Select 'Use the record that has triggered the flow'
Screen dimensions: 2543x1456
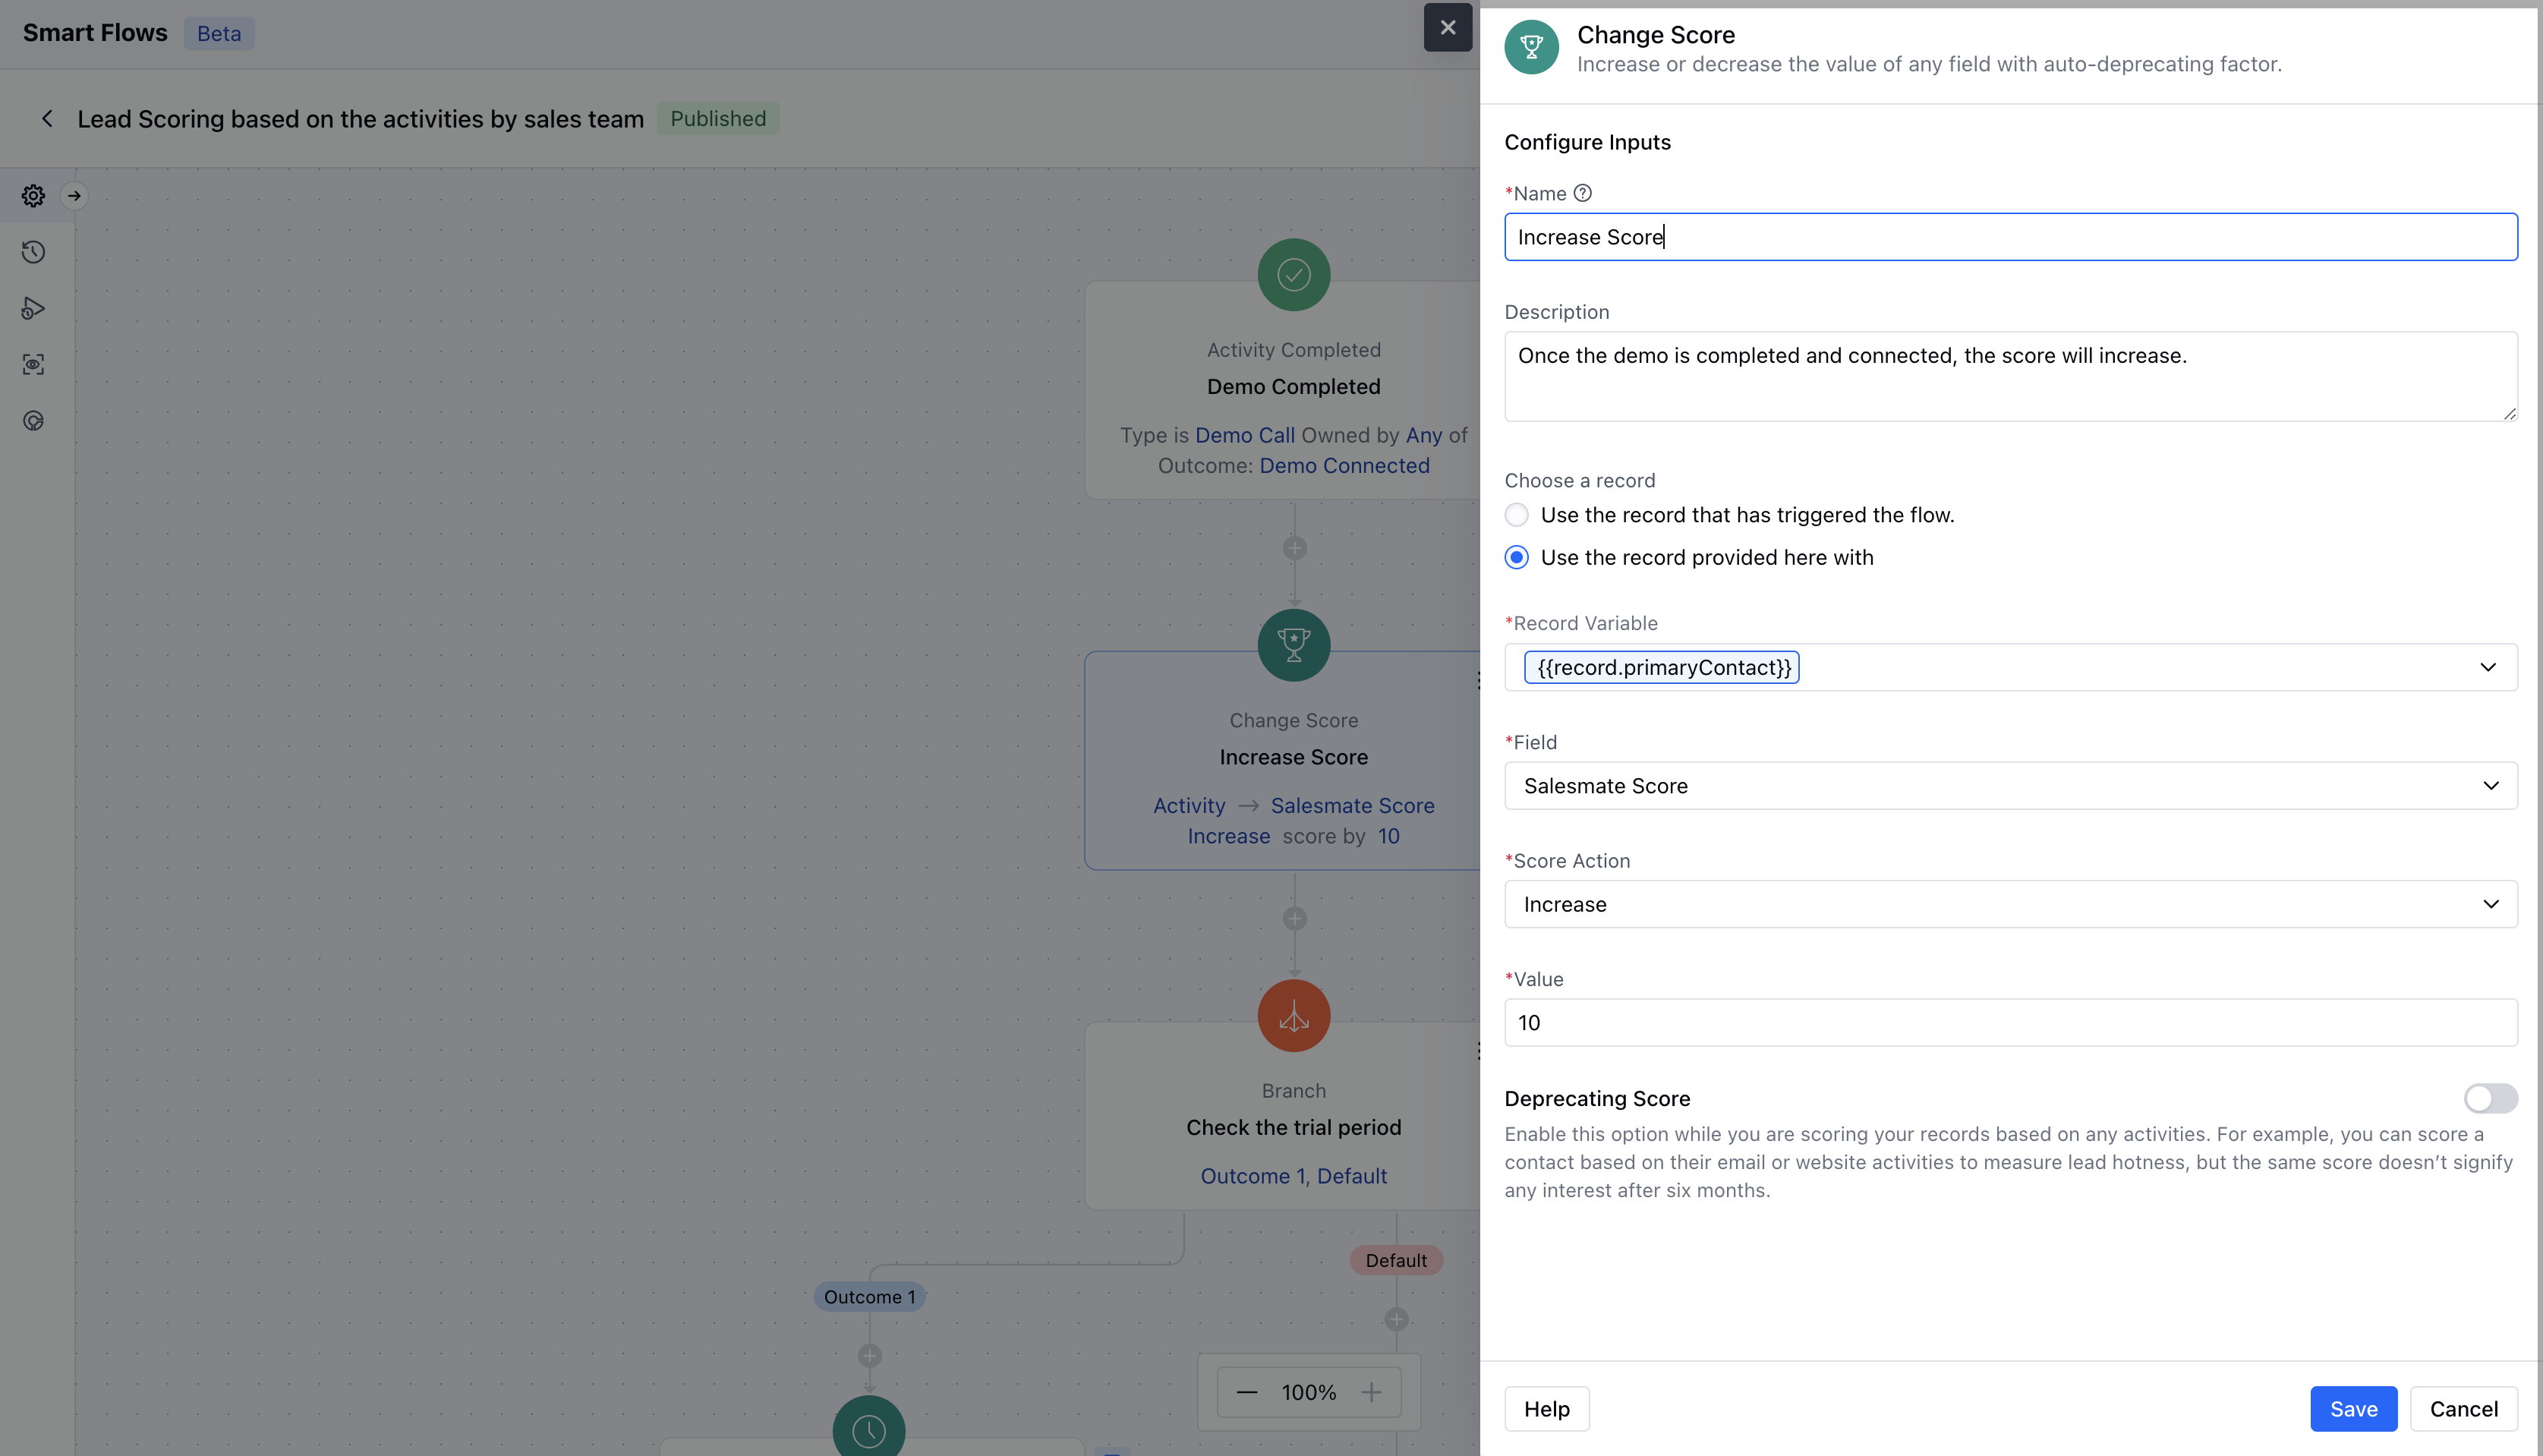1516,515
